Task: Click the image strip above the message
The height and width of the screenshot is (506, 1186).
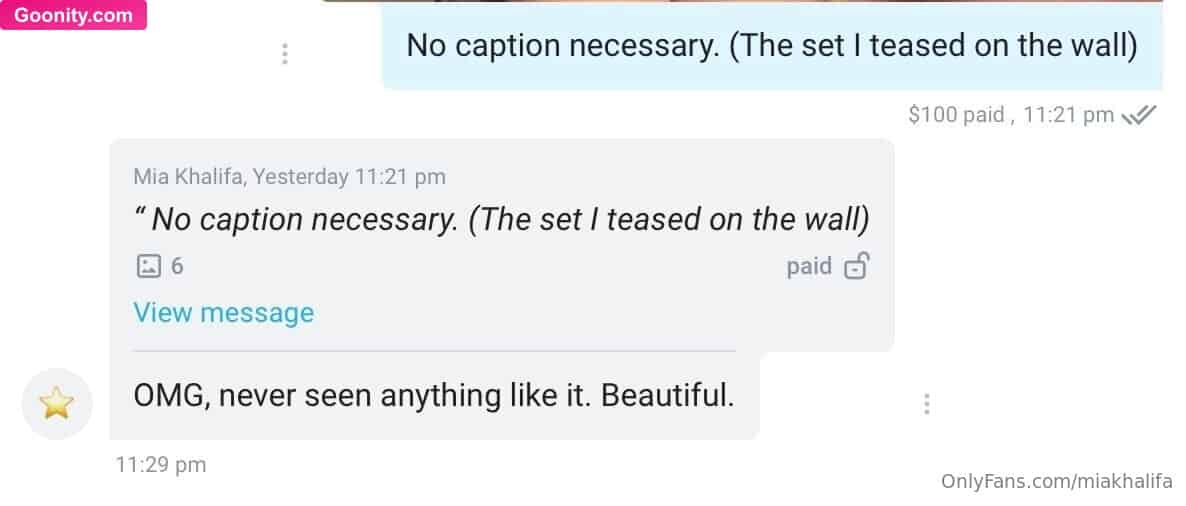Action: [x=740, y=1]
